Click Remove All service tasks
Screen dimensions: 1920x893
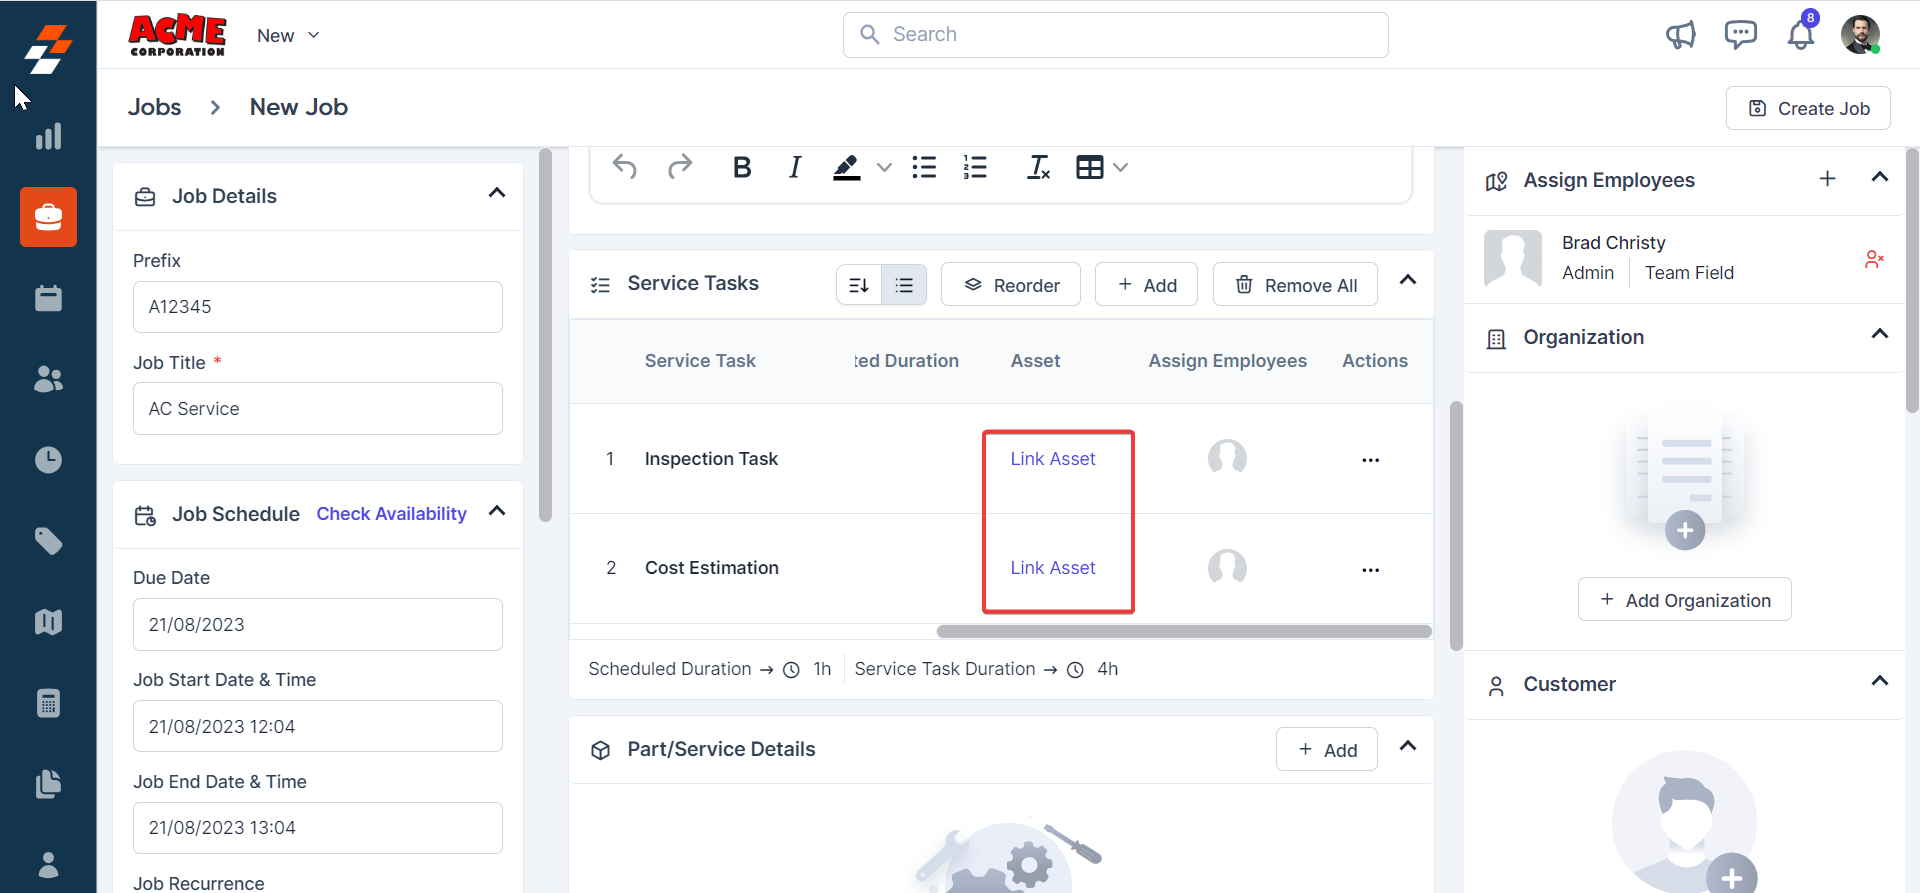[1295, 285]
